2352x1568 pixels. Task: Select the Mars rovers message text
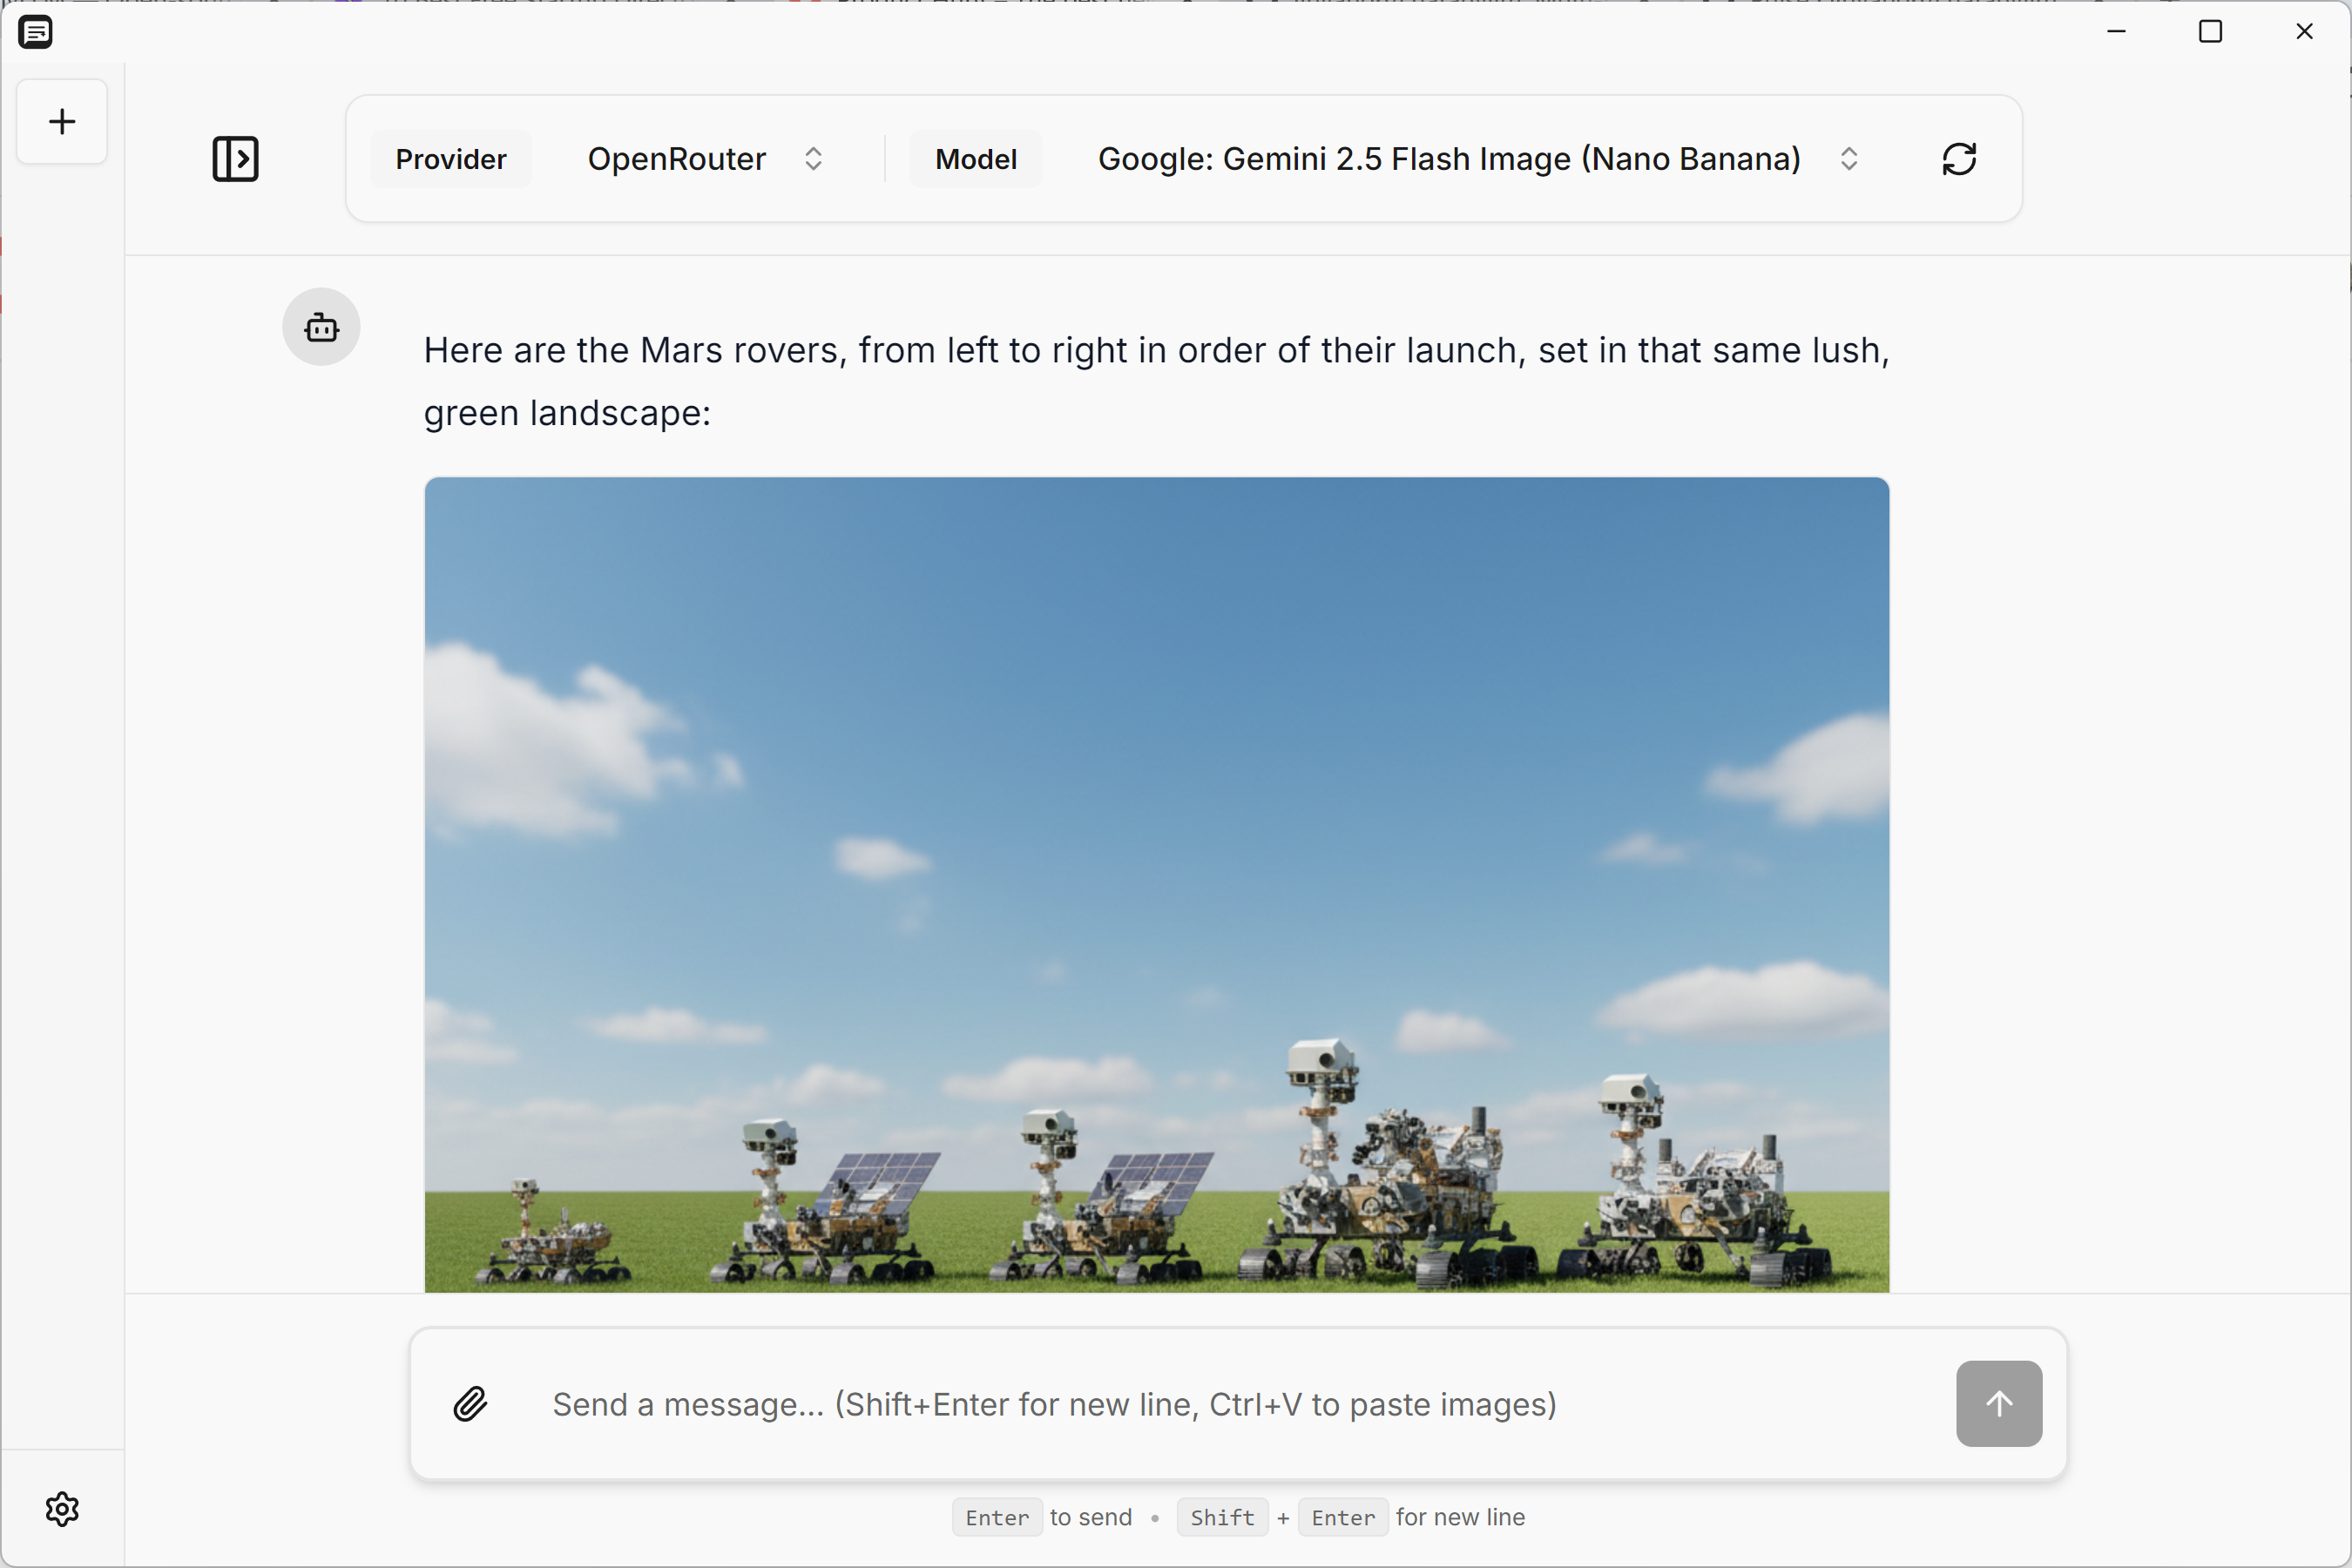point(1154,381)
